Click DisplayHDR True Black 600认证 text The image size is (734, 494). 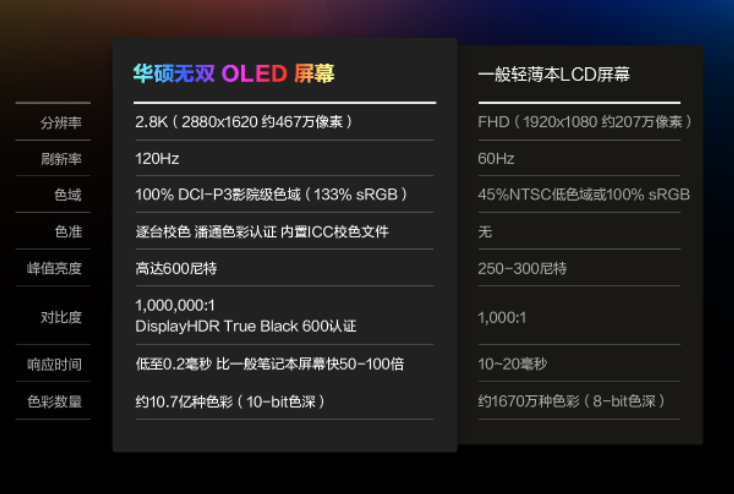click(246, 326)
